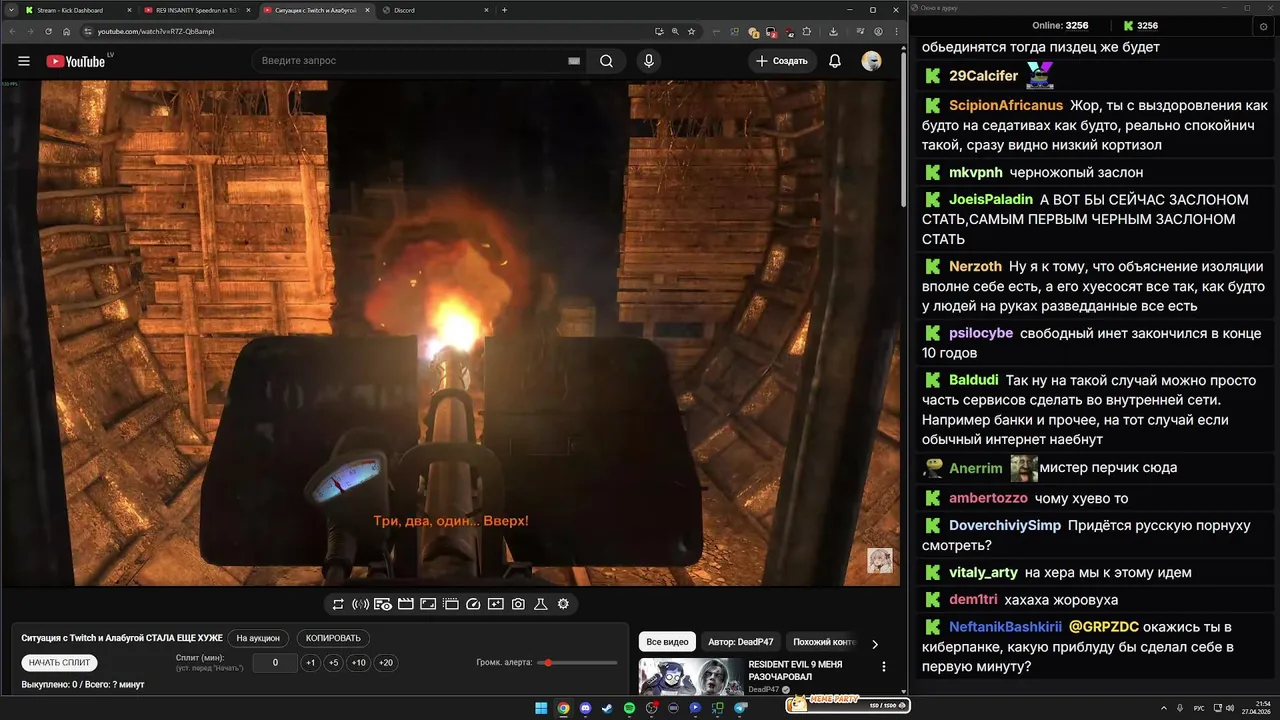
Task: Add +1 minute to split
Action: click(x=311, y=663)
